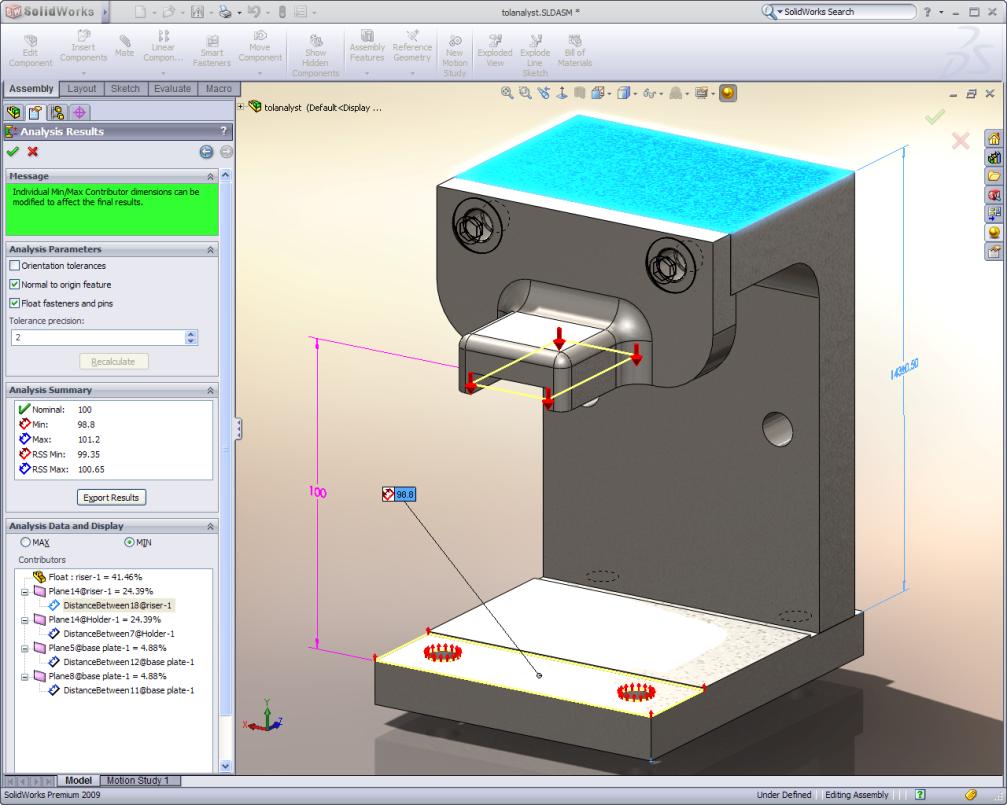The image size is (1008, 805).
Task: Open the FeatureManager design tree tab
Action: (14, 113)
